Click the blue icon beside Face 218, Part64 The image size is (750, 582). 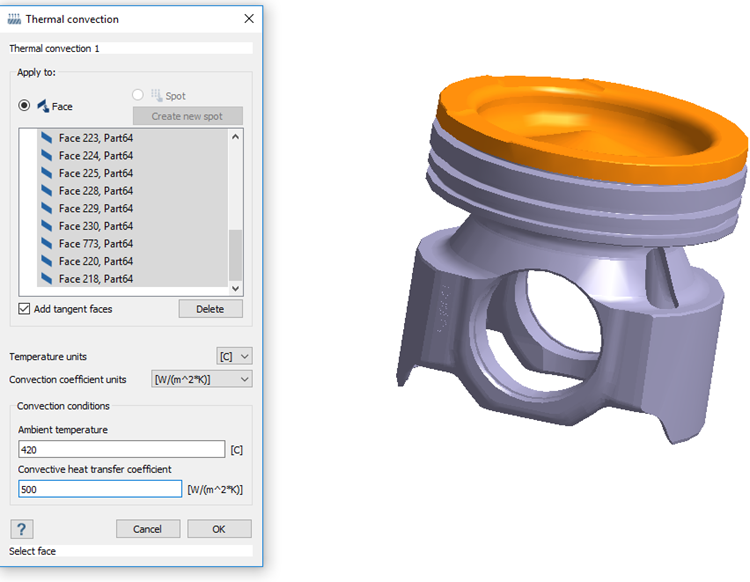pos(46,279)
